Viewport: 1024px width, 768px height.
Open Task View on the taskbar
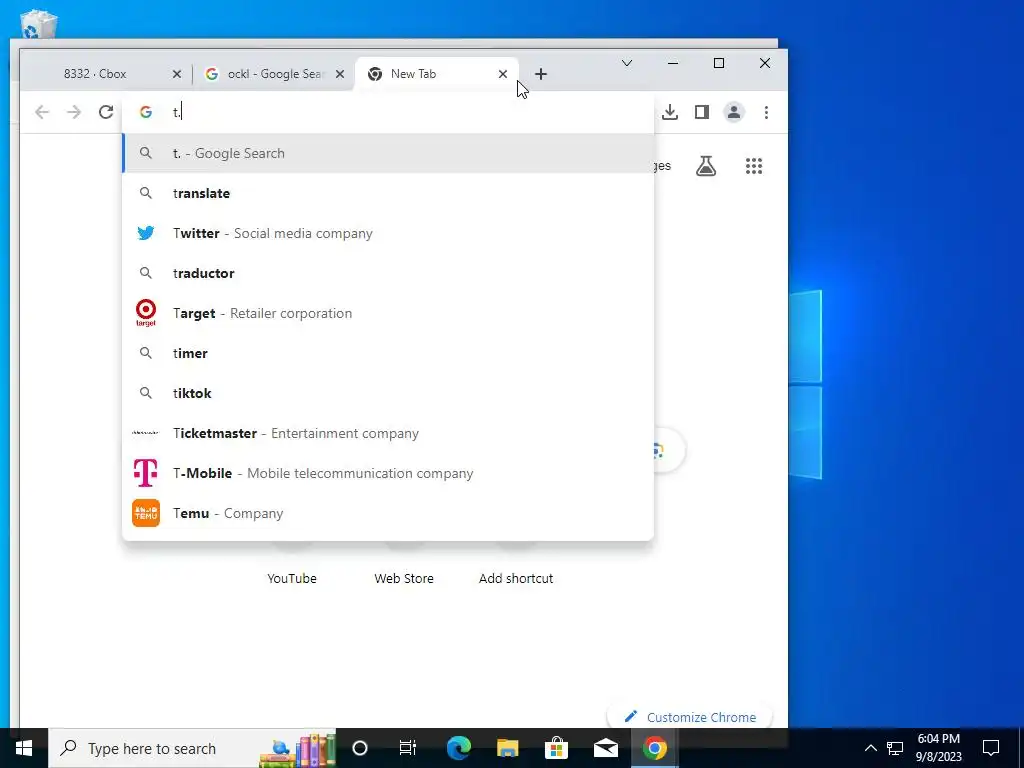tap(408, 748)
